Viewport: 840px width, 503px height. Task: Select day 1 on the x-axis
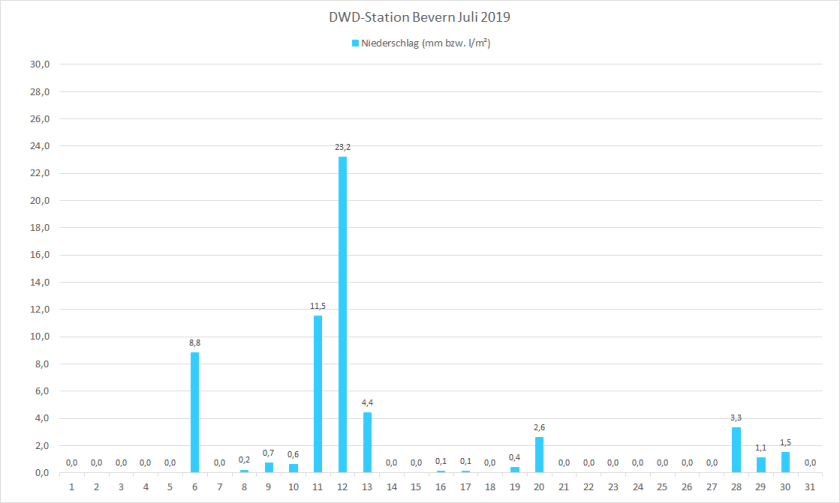pos(72,487)
